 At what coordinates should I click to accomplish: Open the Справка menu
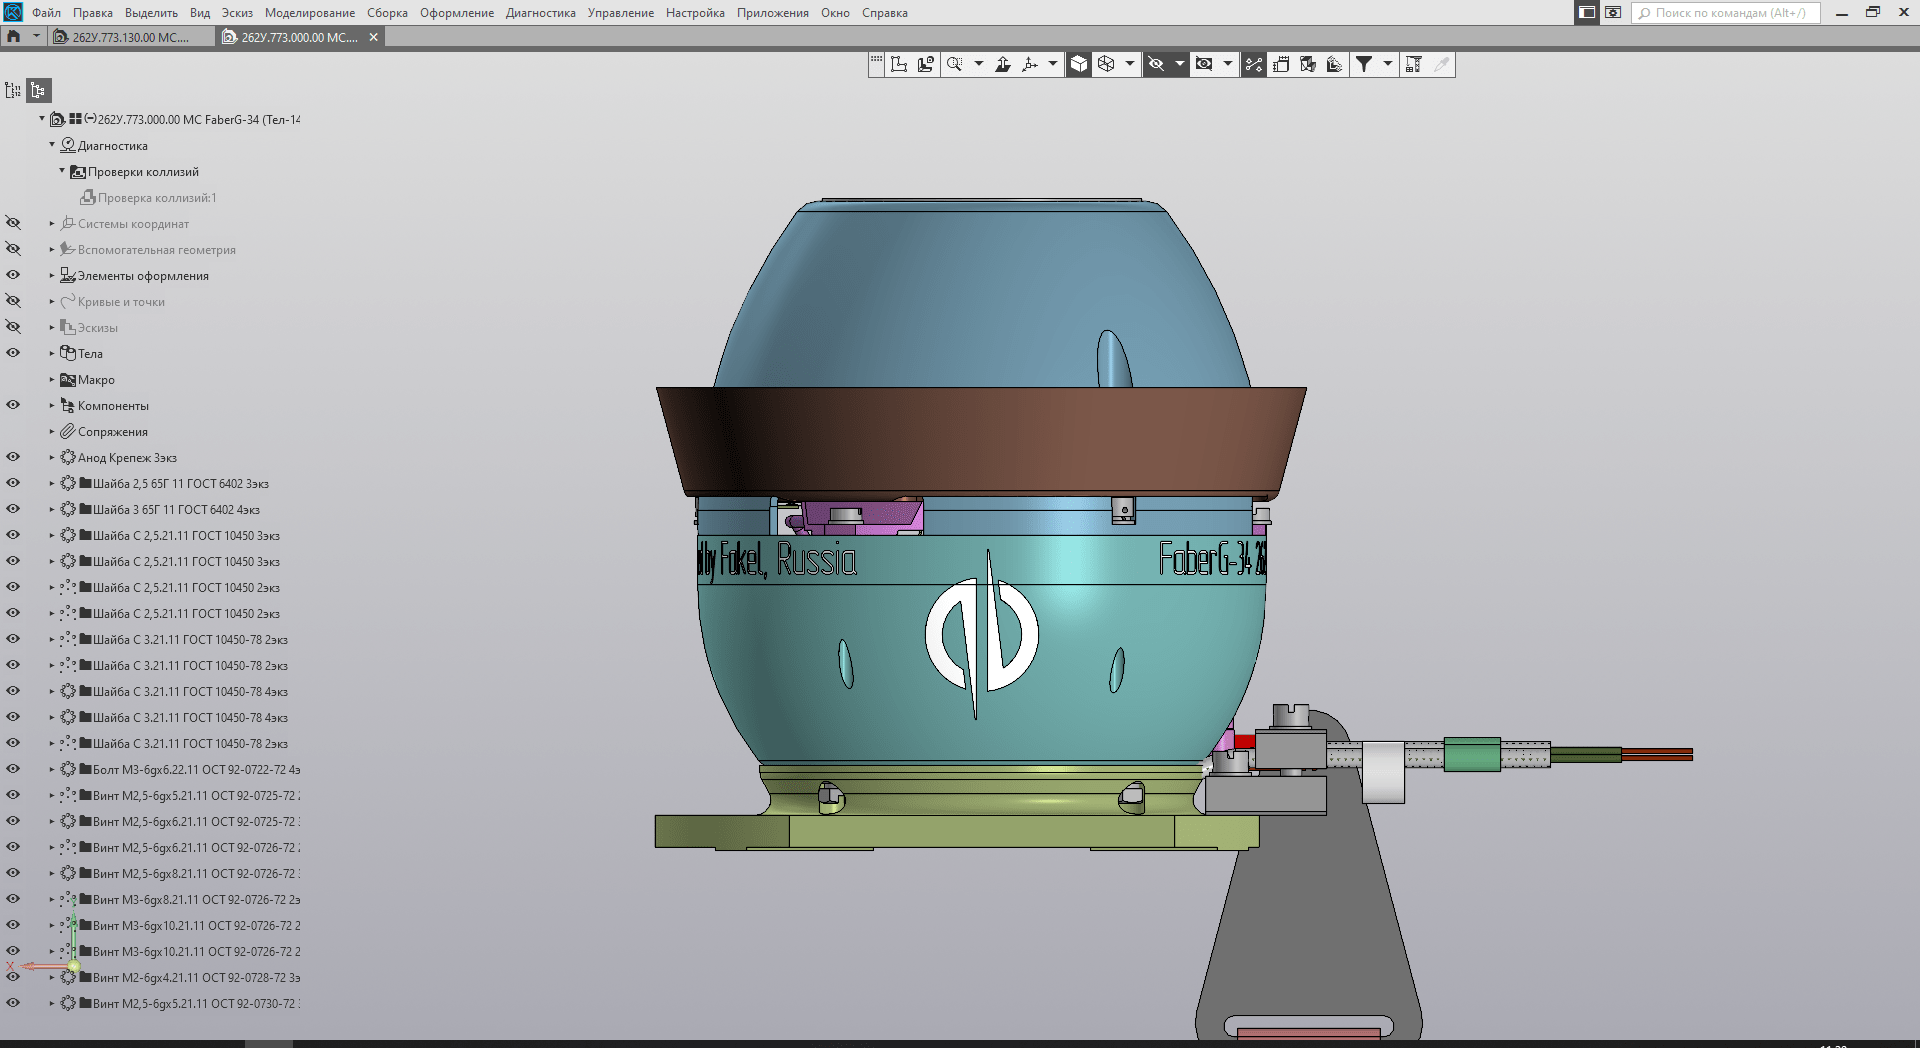pos(885,13)
